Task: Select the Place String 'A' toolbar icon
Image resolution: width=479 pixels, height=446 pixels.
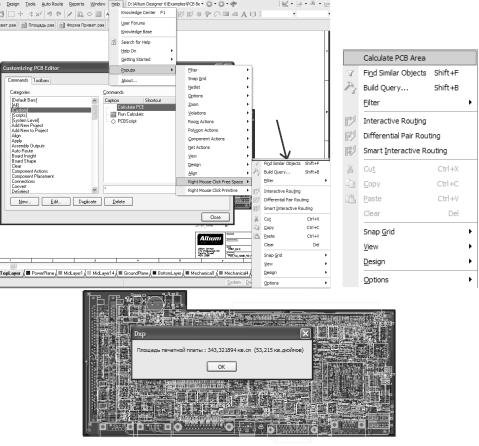Action: [244, 14]
